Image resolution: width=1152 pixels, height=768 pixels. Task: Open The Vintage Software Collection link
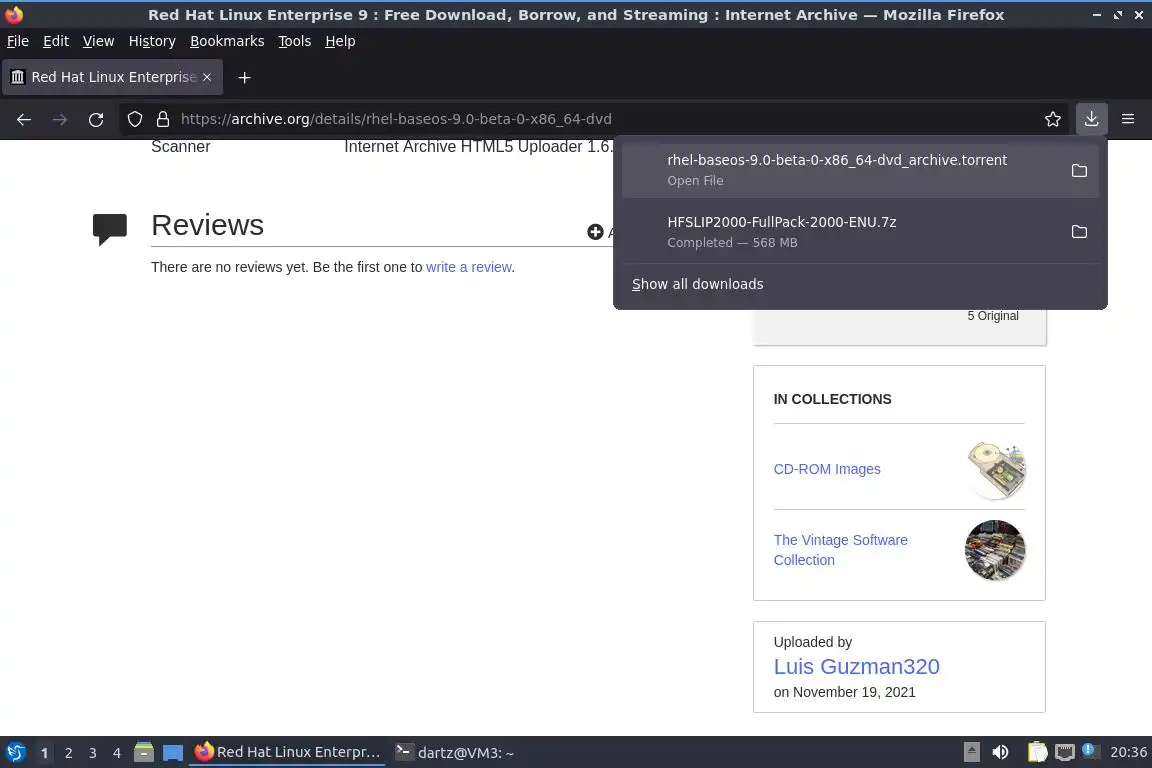tap(840, 550)
